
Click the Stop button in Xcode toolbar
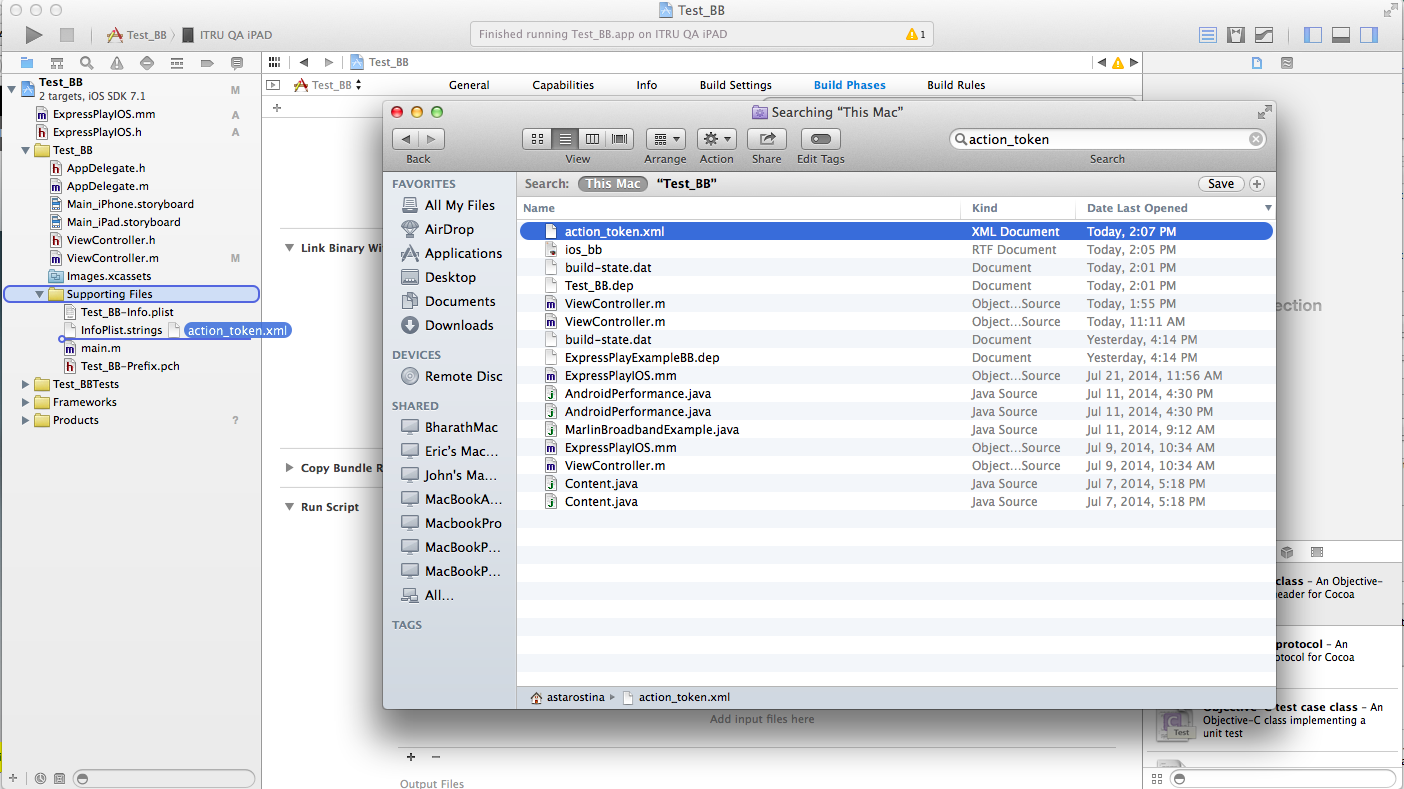tap(67, 35)
